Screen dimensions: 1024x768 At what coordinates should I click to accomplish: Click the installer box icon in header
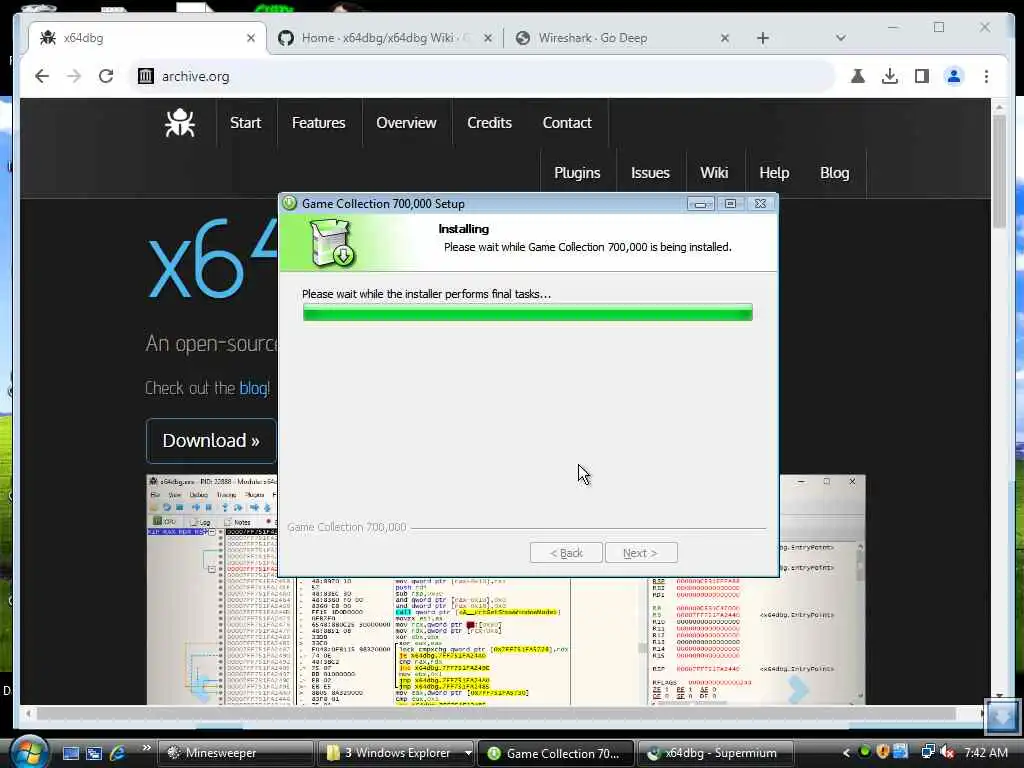point(331,243)
